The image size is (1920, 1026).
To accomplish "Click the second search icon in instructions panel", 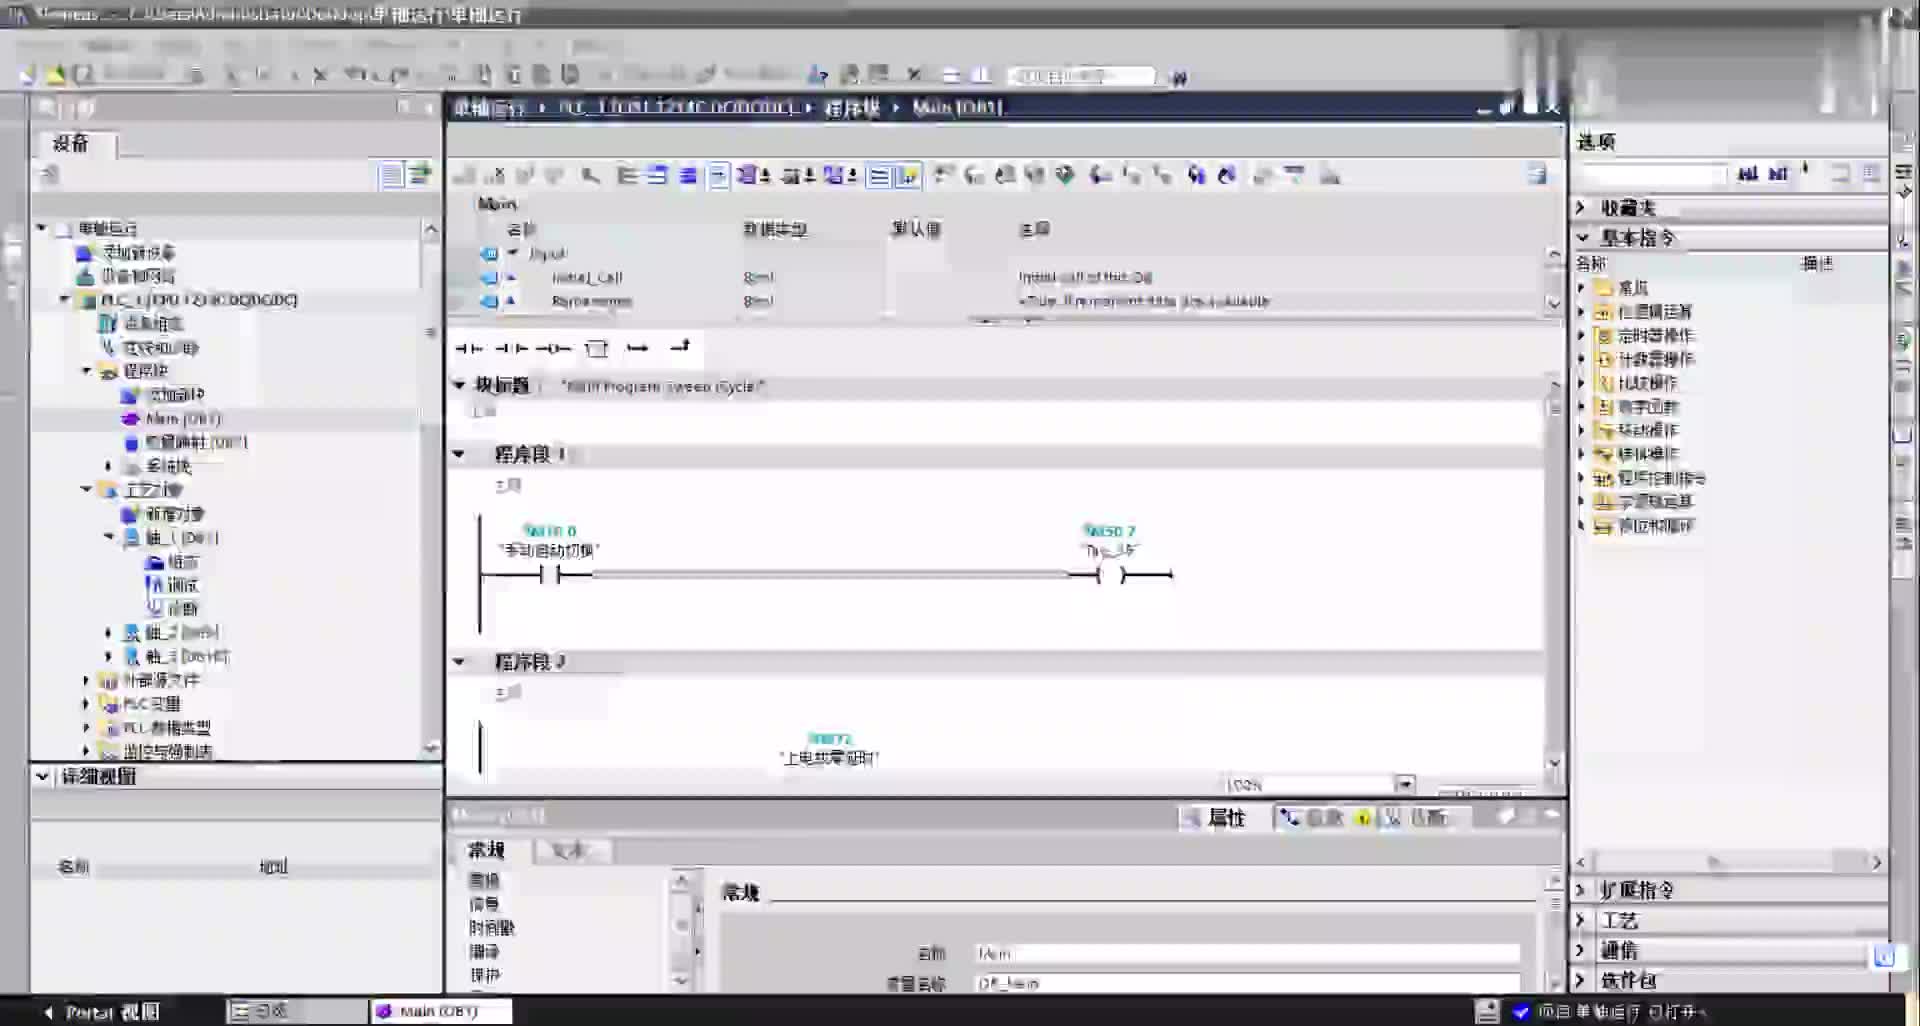I will (x=1777, y=174).
